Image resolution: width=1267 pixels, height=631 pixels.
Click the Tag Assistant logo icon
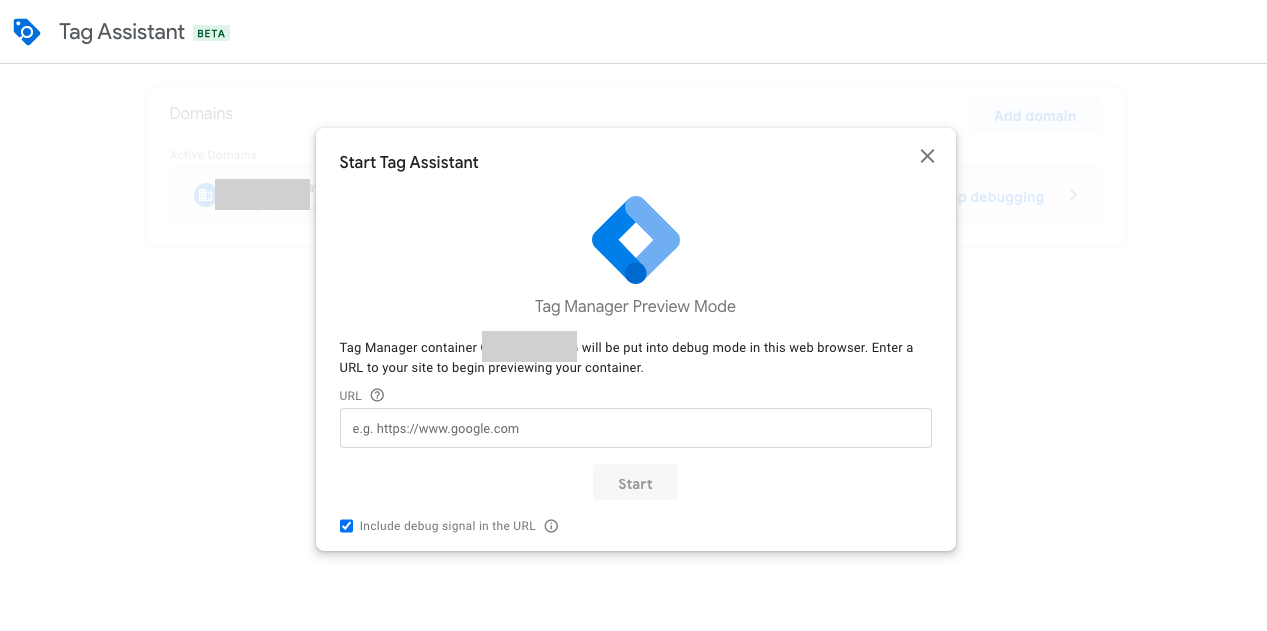pyautogui.click(x=27, y=32)
